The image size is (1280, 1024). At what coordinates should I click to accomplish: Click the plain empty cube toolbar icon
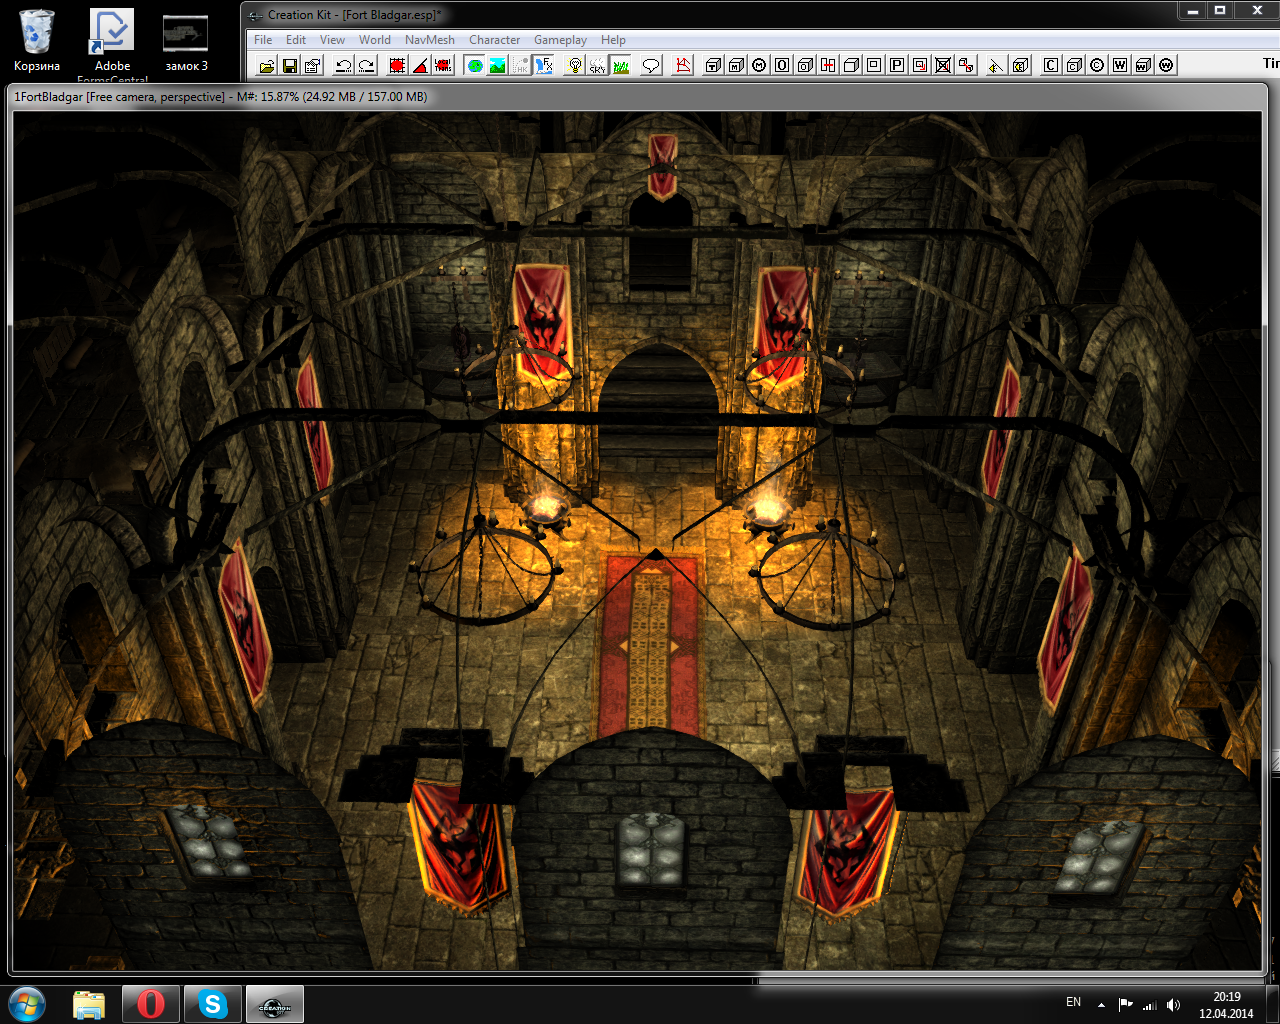tap(851, 65)
